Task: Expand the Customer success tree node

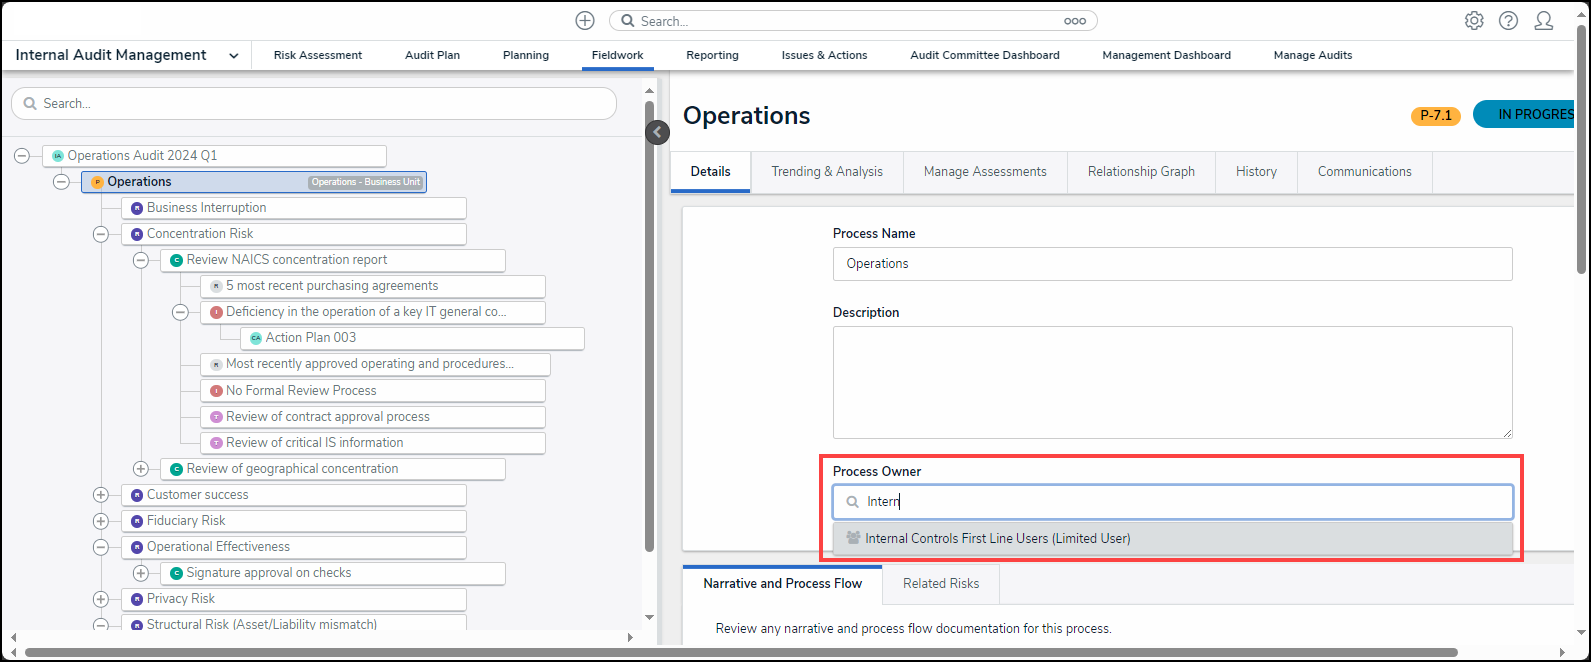Action: click(101, 495)
